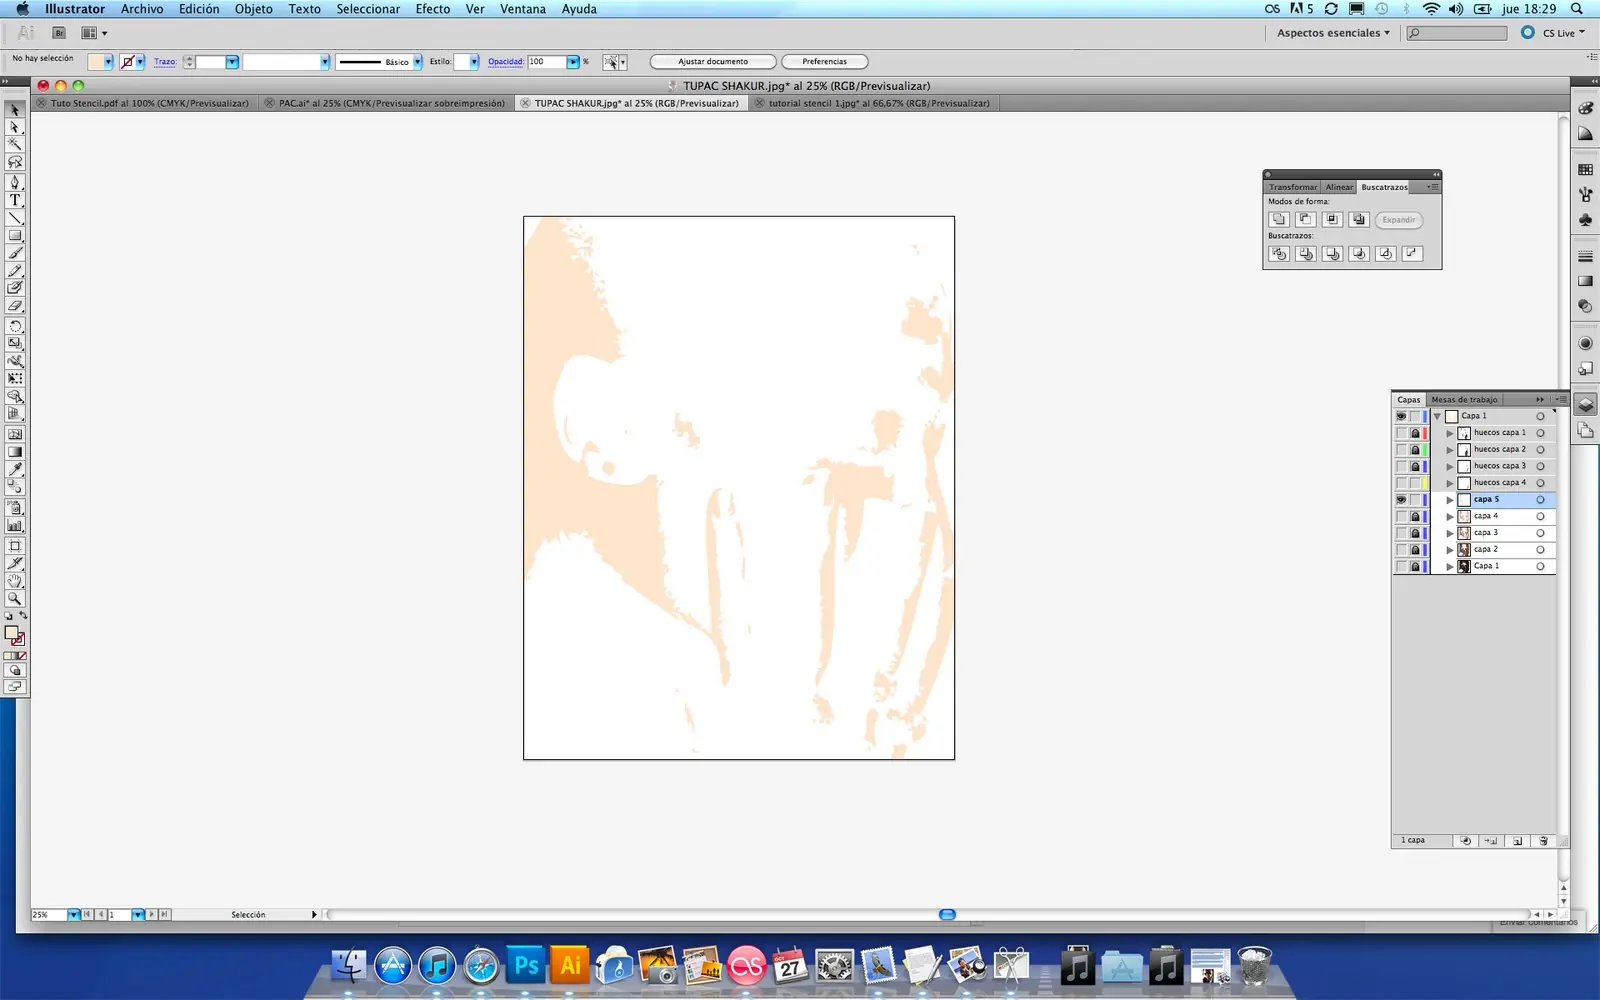Collapse the top Capa 1 layer group

tap(1437, 416)
